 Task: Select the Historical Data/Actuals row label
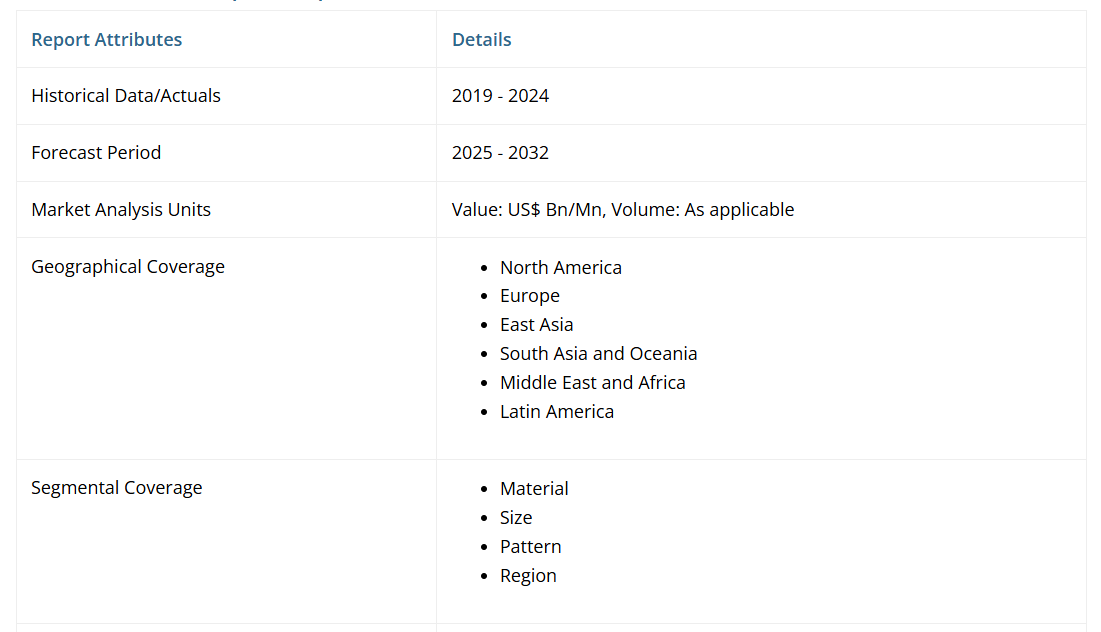[125, 96]
